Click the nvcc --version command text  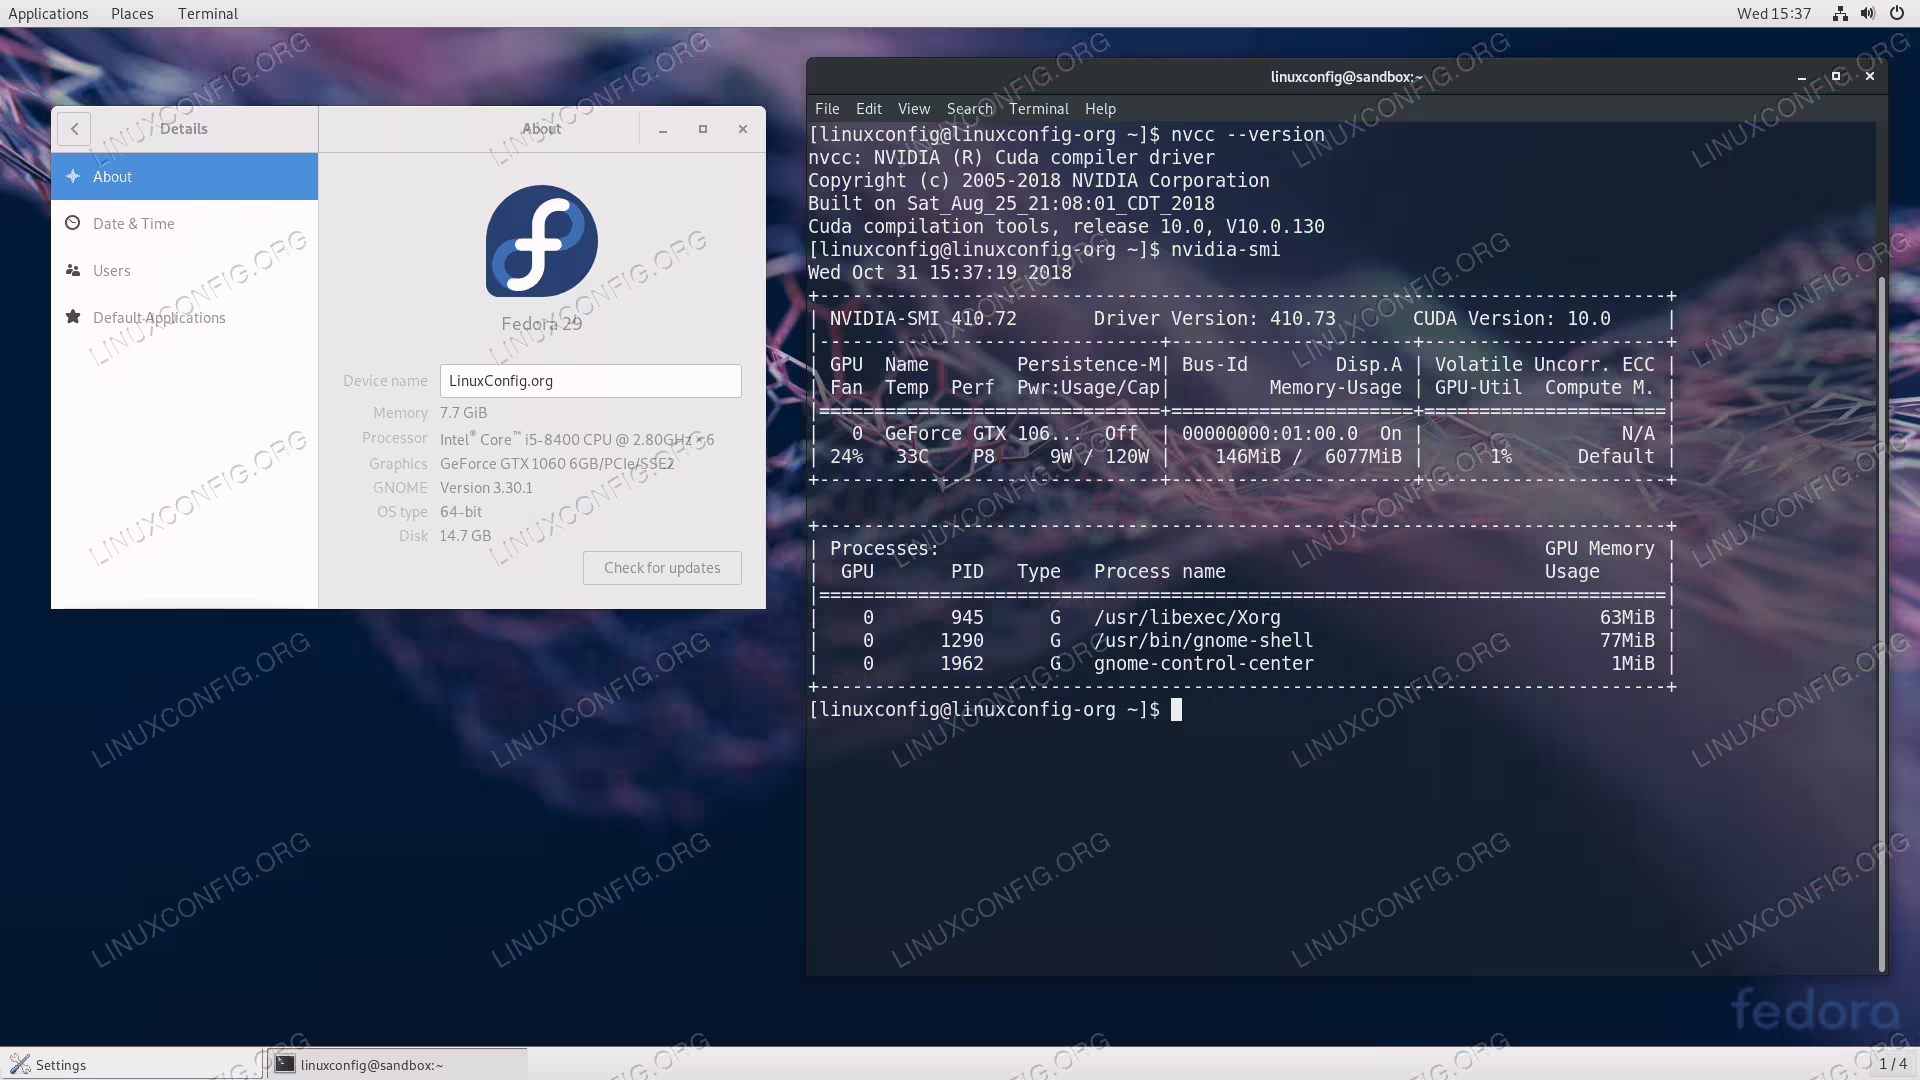coord(1248,135)
